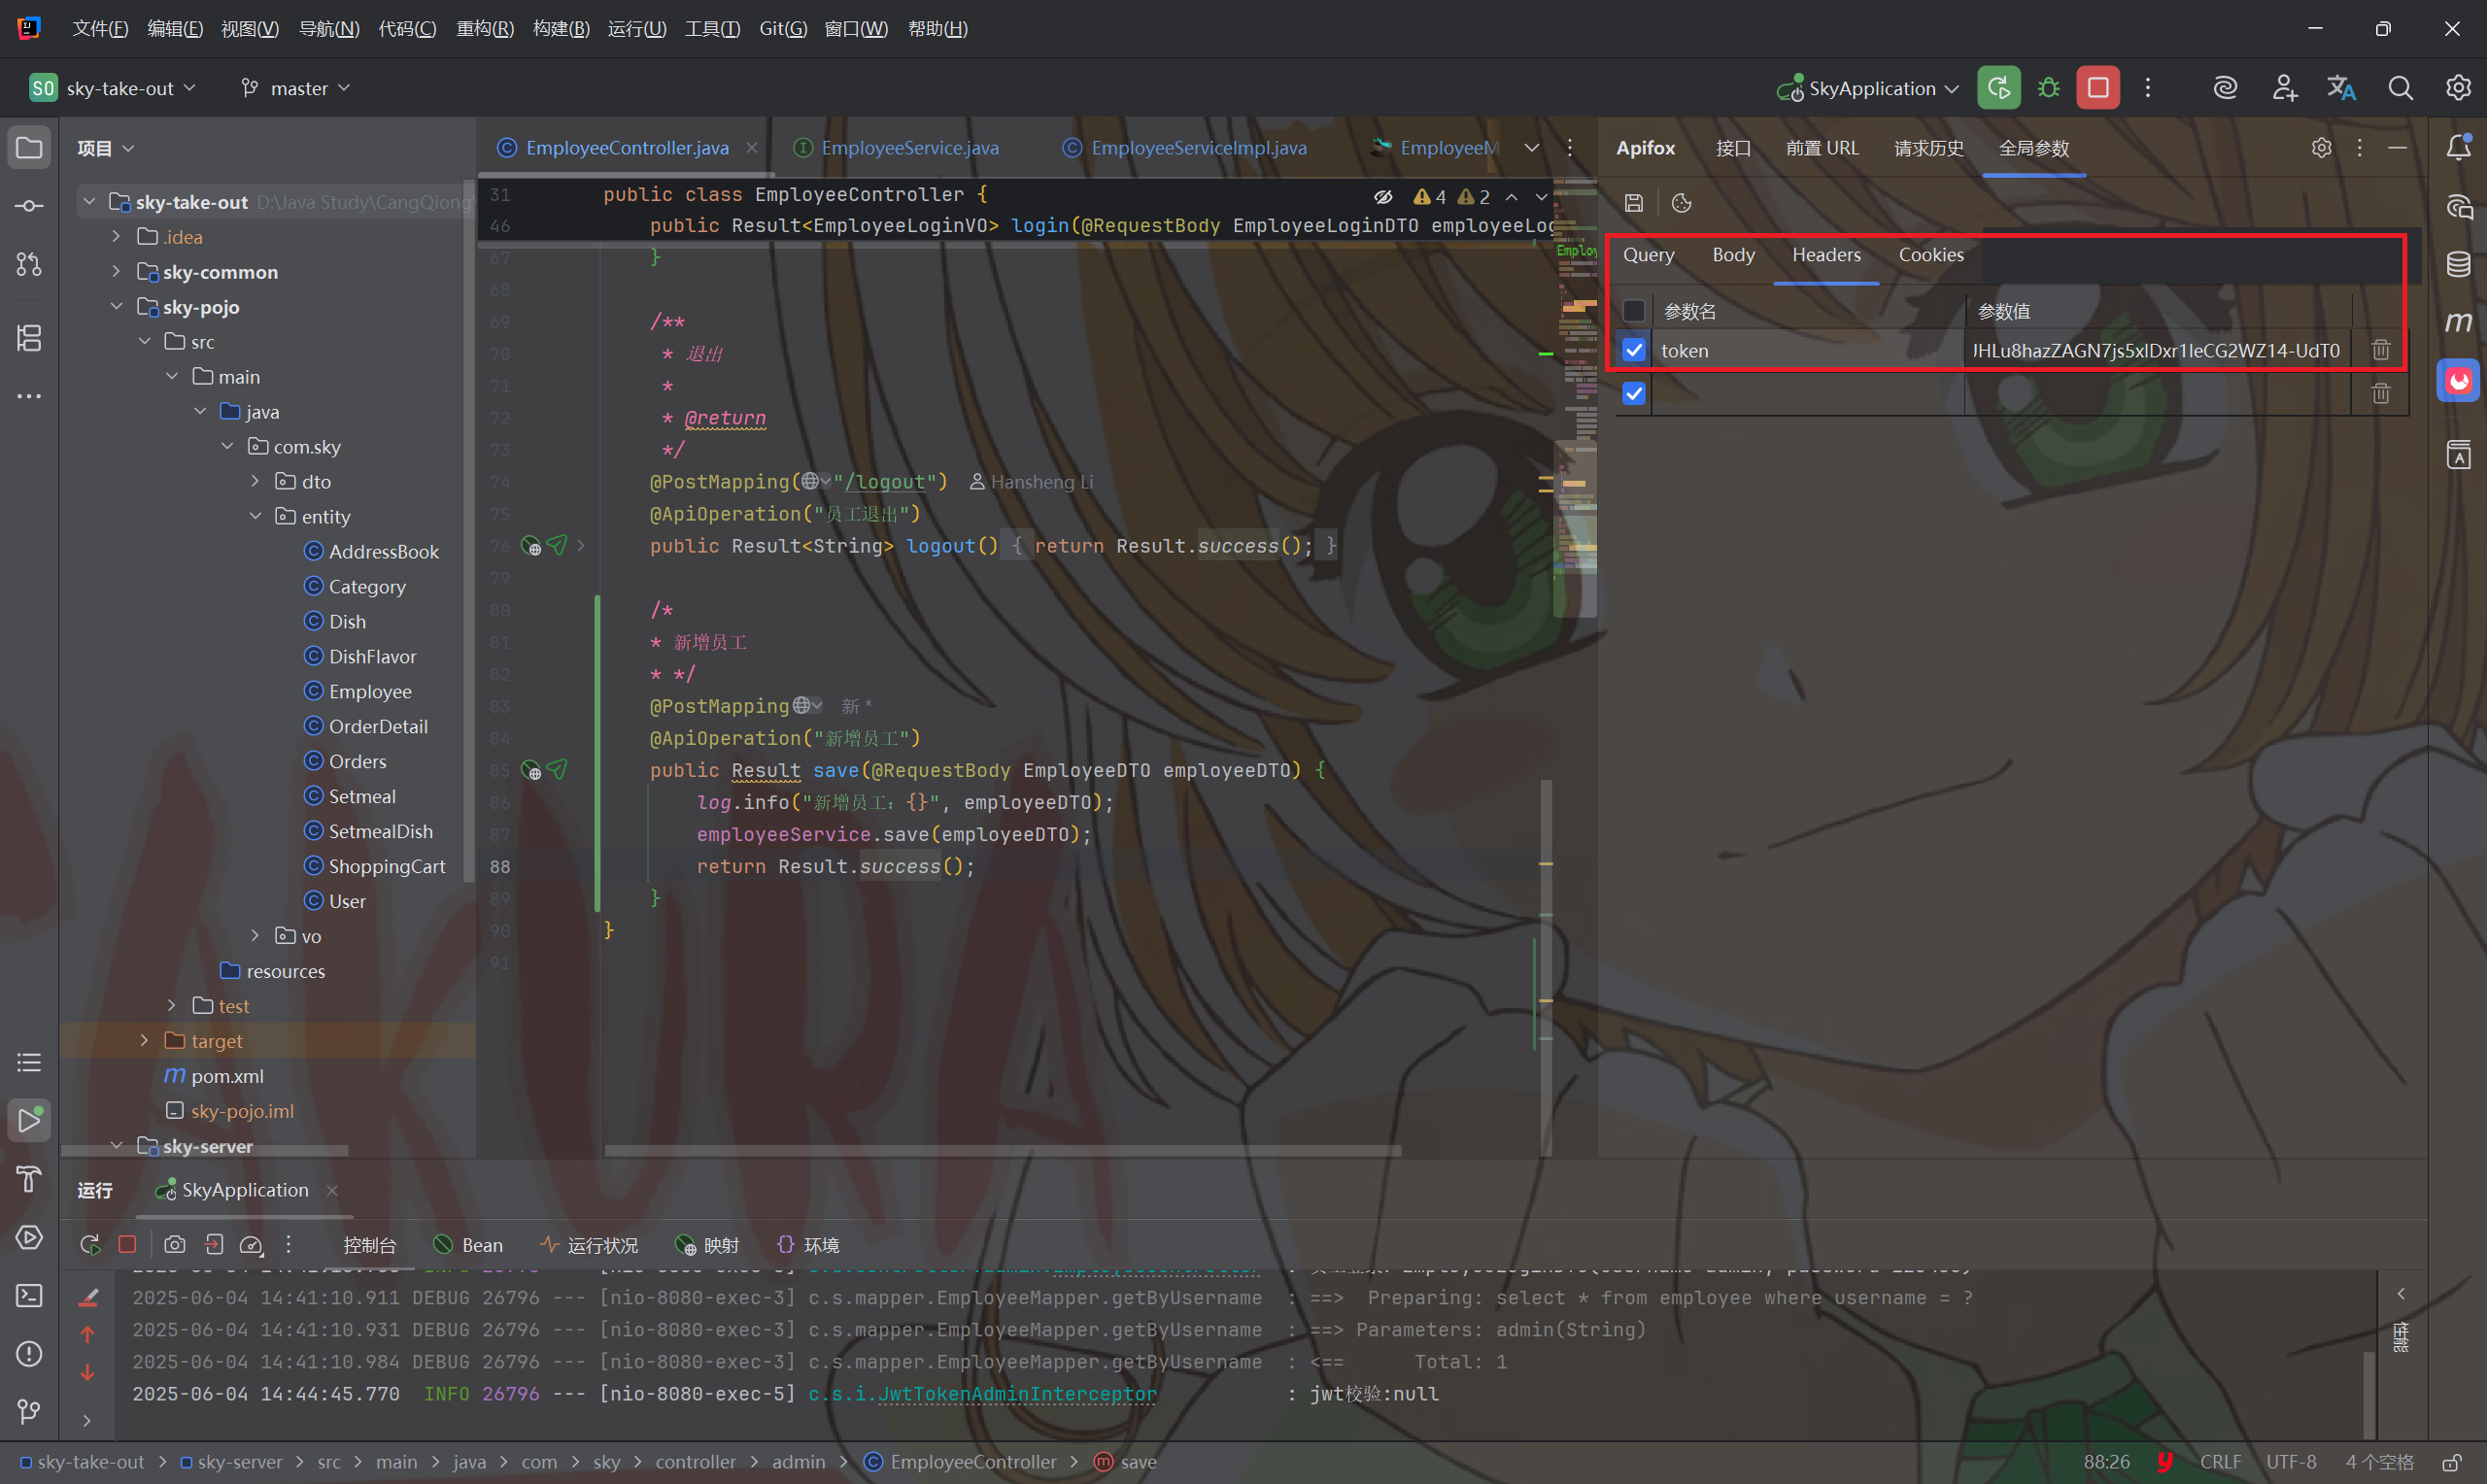This screenshot has height=1484, width=2487.
Task: Click the Apifox save icon
Action: click(x=1633, y=203)
